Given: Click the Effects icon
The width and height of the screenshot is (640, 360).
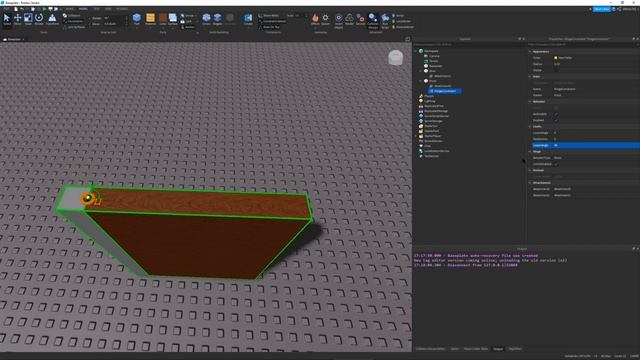Looking at the screenshot, I should [x=315, y=19].
